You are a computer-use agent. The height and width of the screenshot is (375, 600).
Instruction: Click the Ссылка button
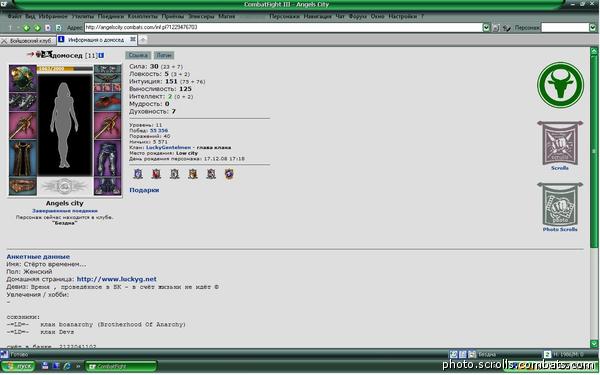(138, 55)
